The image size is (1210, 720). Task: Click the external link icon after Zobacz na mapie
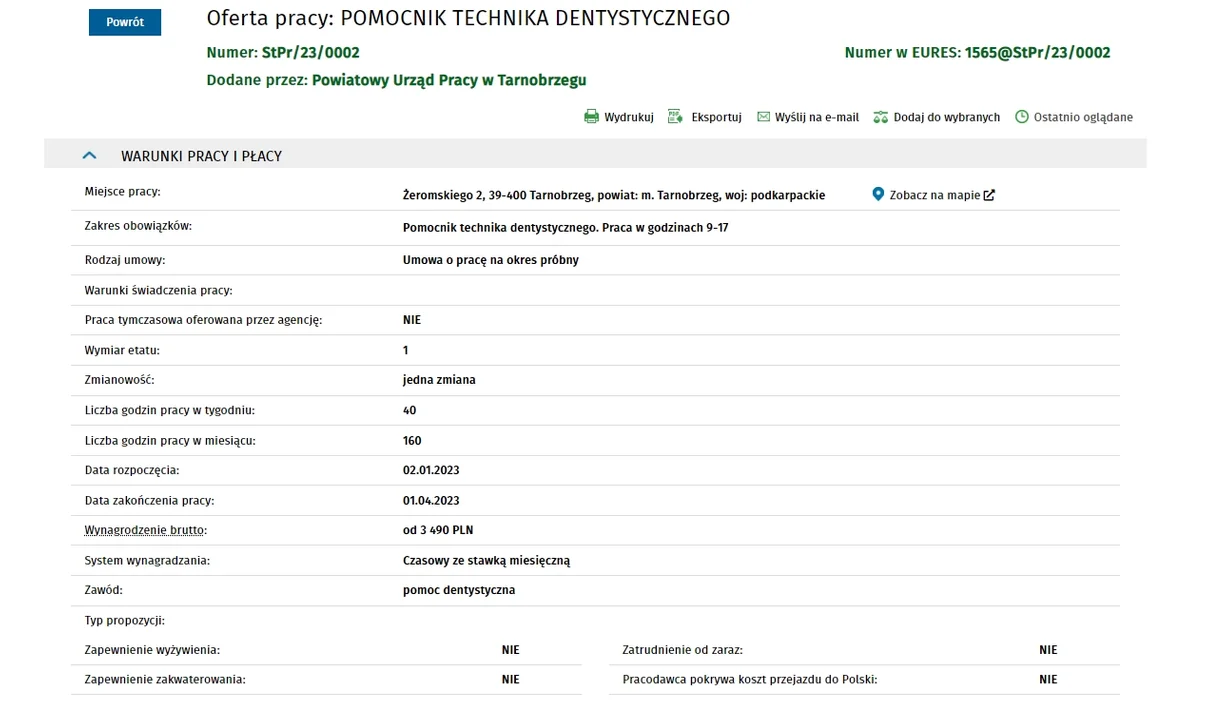point(989,195)
